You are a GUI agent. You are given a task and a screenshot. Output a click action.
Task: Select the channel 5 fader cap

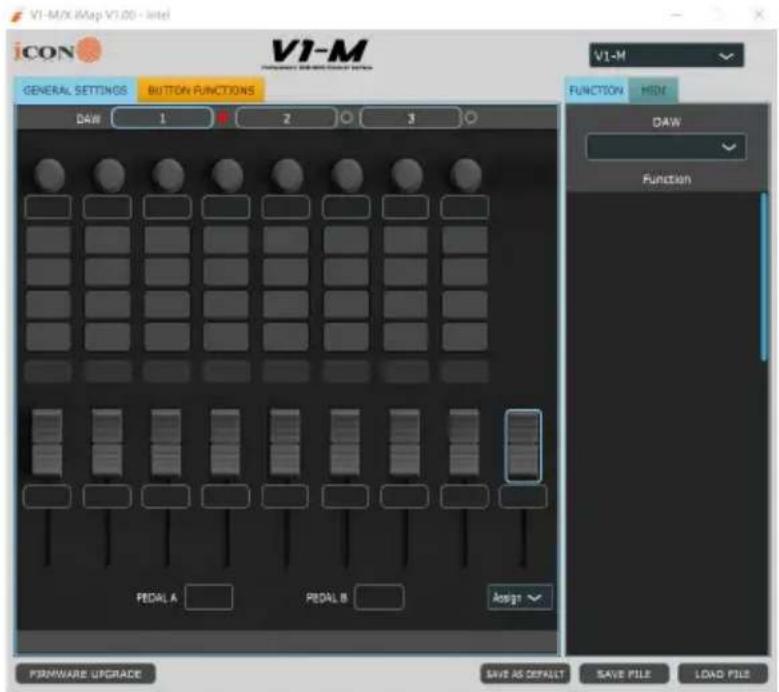[x=285, y=442]
